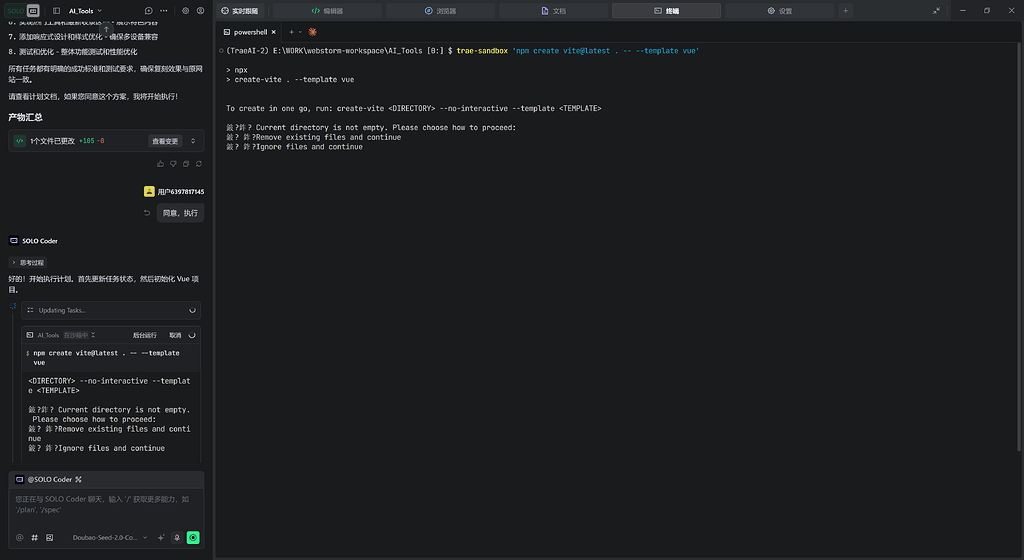
Task: Focus the chat input field
Action: click(x=106, y=505)
